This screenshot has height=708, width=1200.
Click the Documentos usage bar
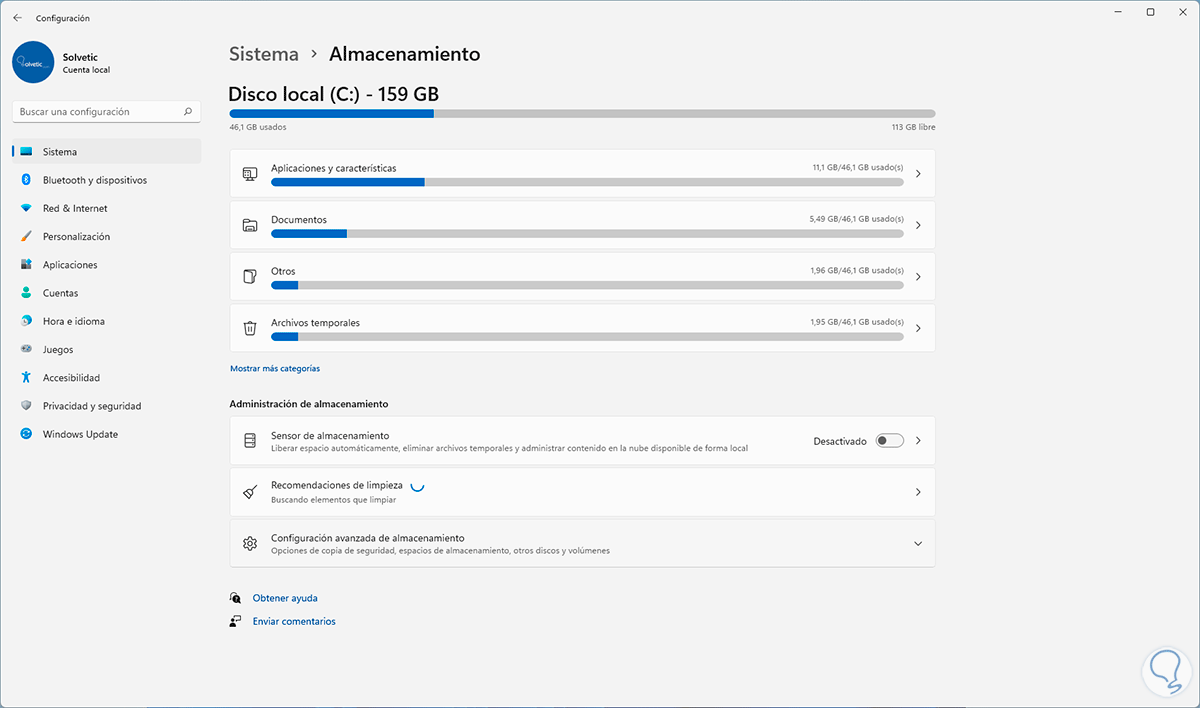coord(587,233)
